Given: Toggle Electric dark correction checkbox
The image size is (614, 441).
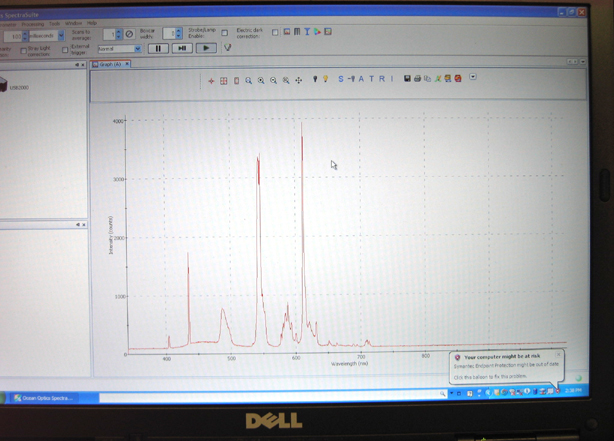Looking at the screenshot, I should point(275,33).
